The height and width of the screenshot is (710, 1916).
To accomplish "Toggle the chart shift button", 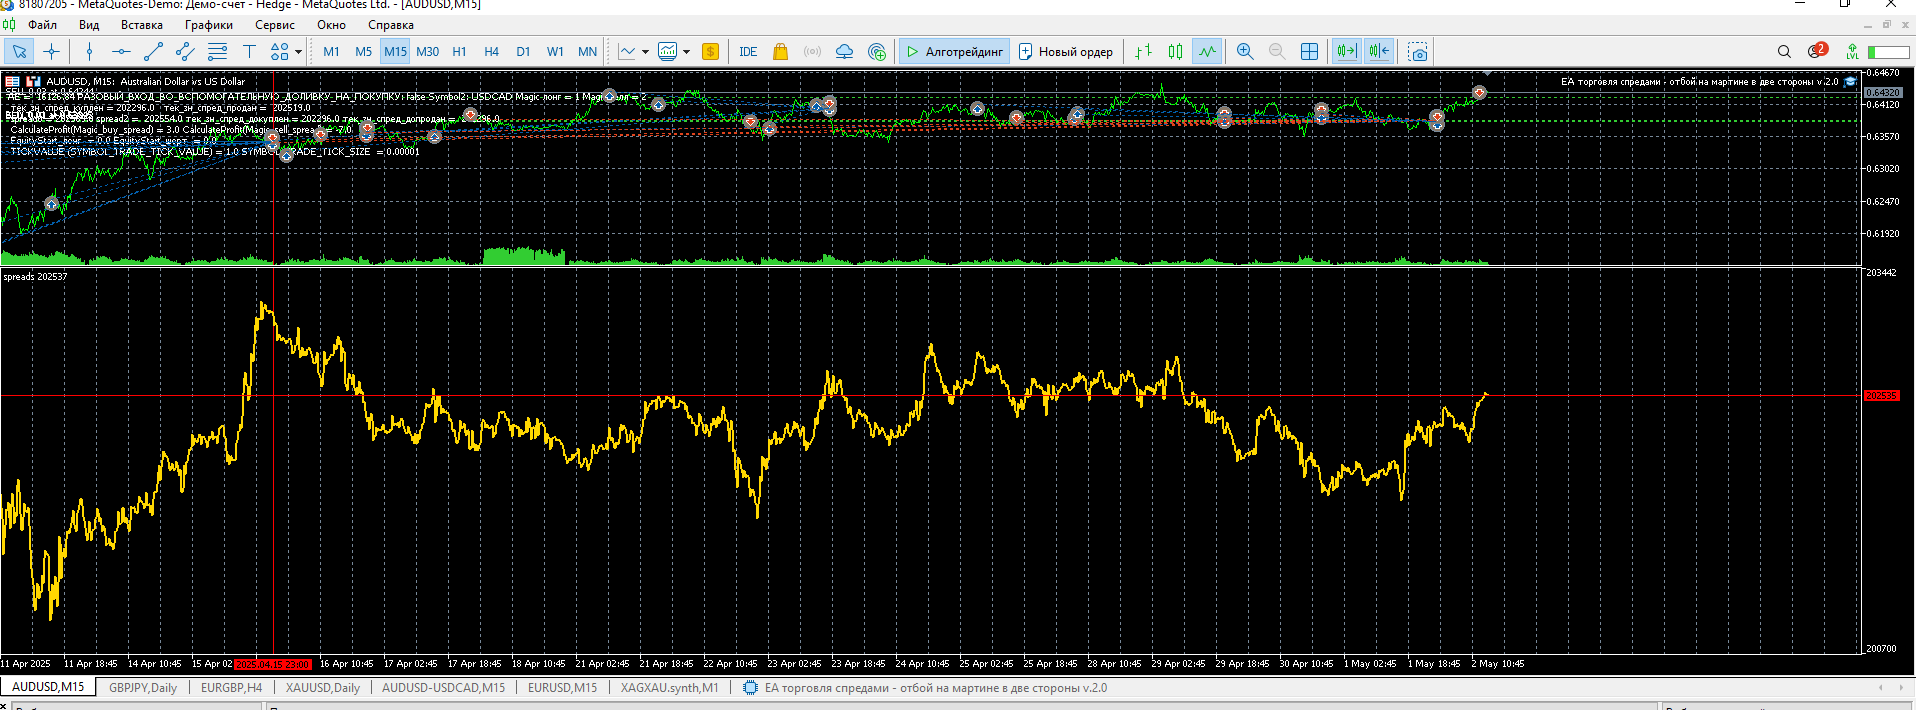I will (x=1379, y=52).
